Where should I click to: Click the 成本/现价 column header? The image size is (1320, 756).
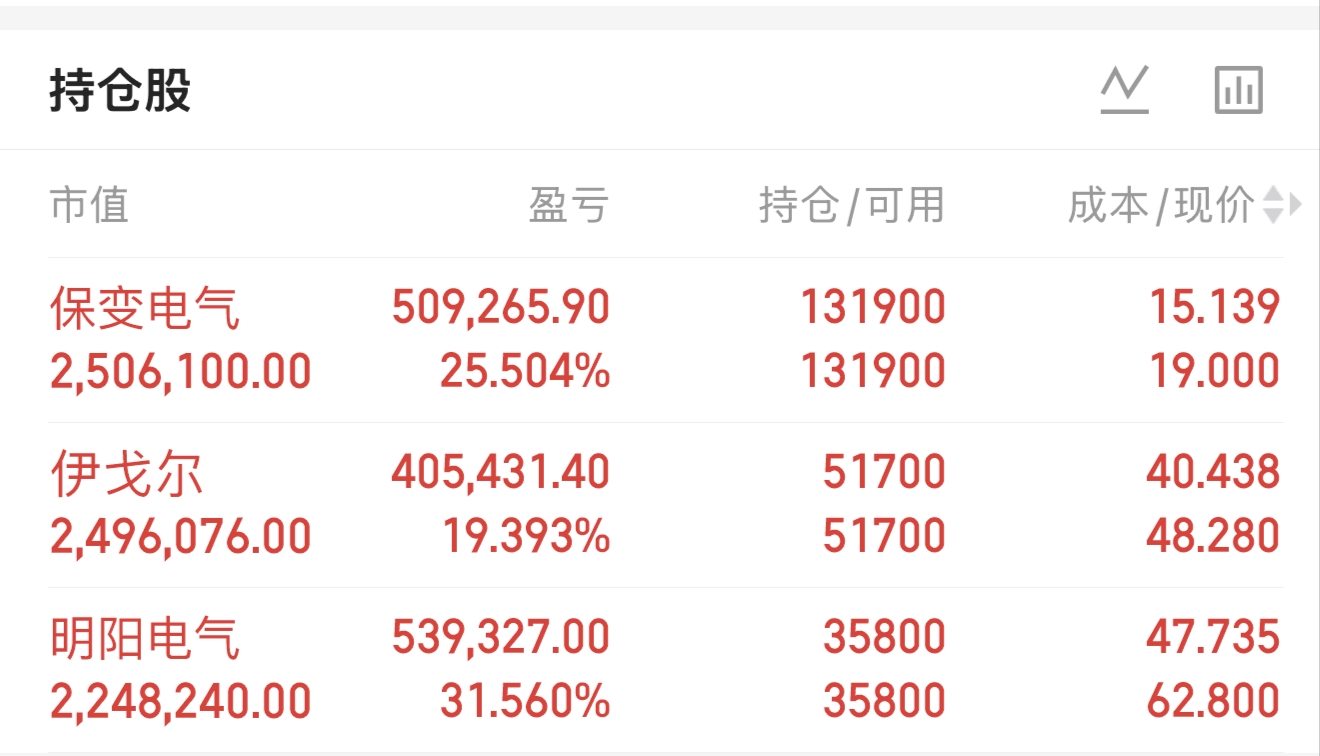click(x=1160, y=205)
